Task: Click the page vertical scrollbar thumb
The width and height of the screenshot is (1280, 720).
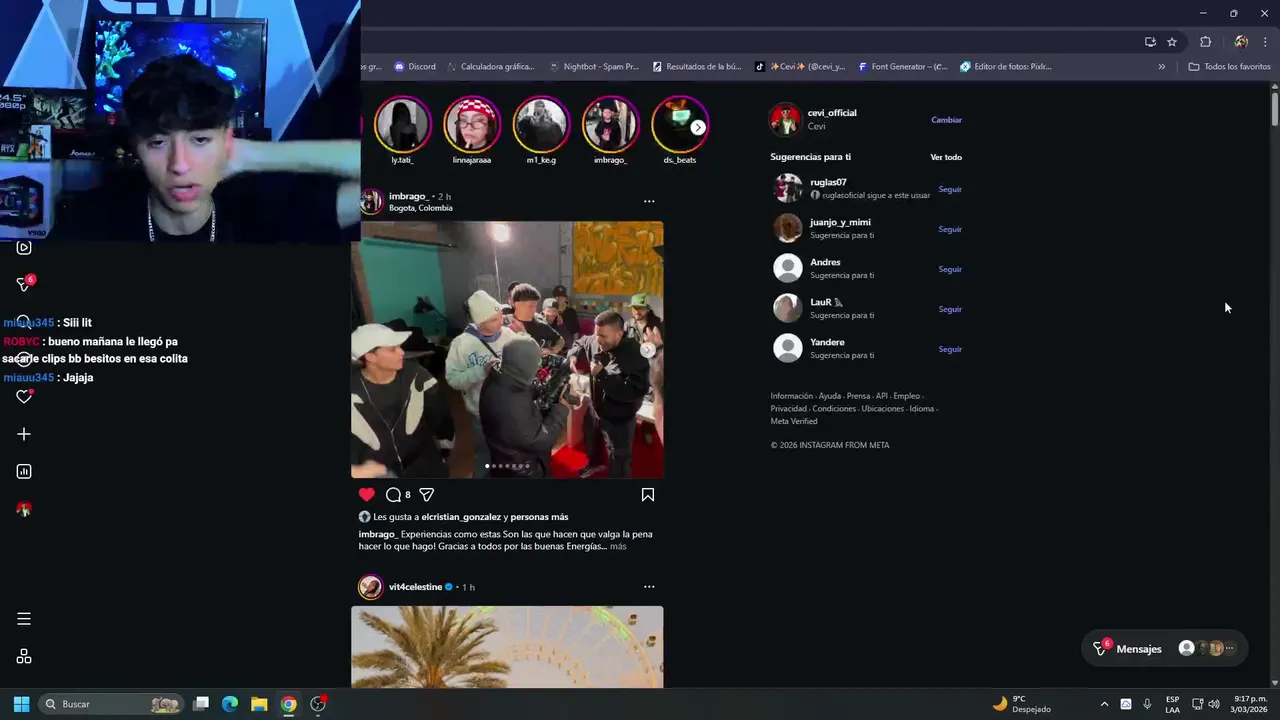Action: (1275, 108)
